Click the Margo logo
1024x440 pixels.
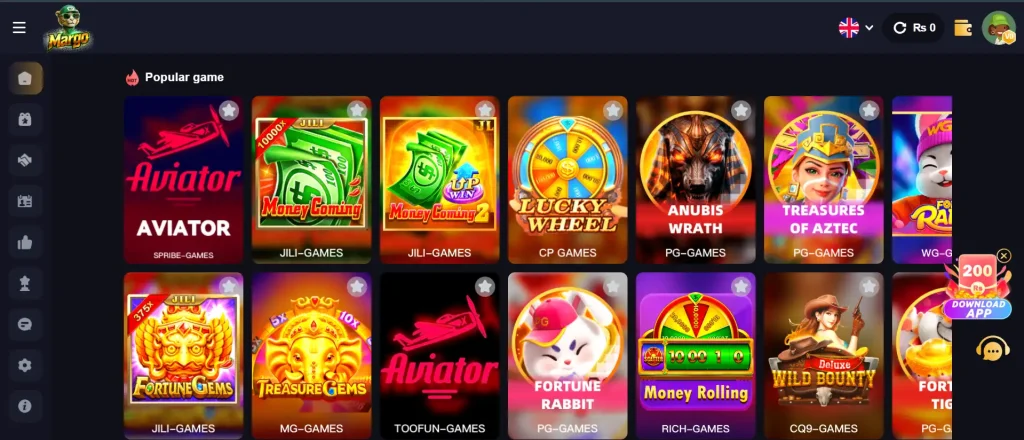pos(68,28)
